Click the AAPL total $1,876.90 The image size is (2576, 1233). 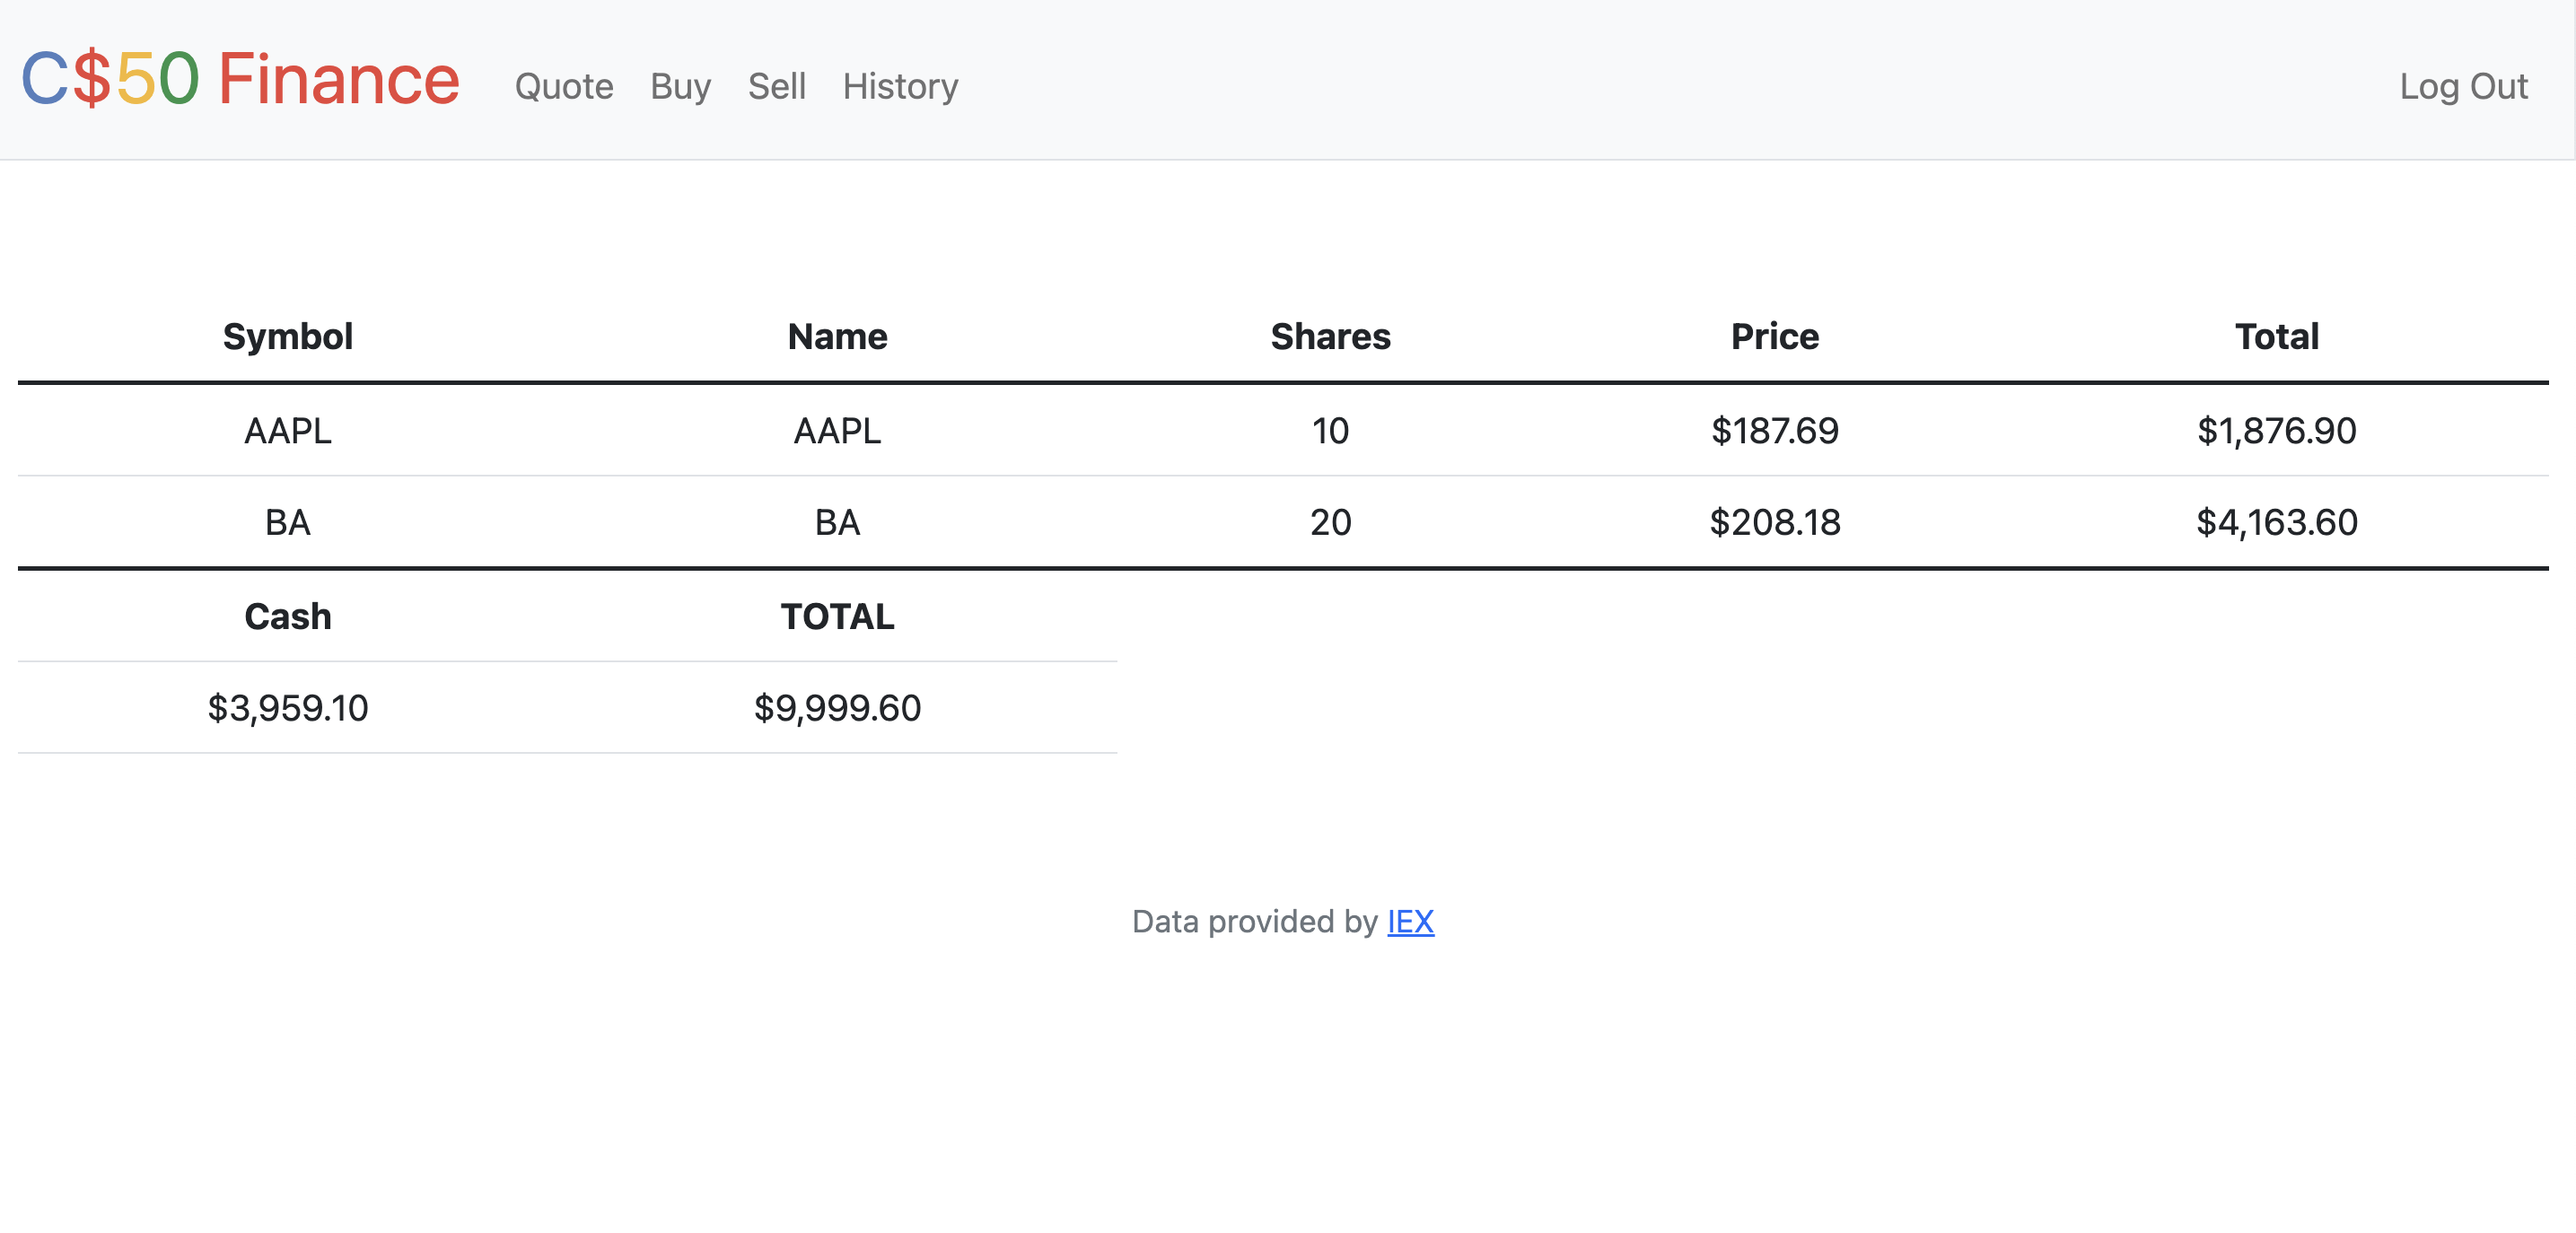(x=2277, y=431)
